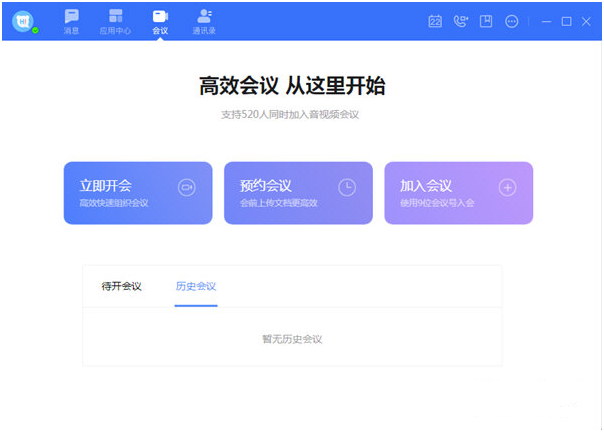Schedule a meeting via 预约会议 card
604x437 pixels.
(x=298, y=193)
